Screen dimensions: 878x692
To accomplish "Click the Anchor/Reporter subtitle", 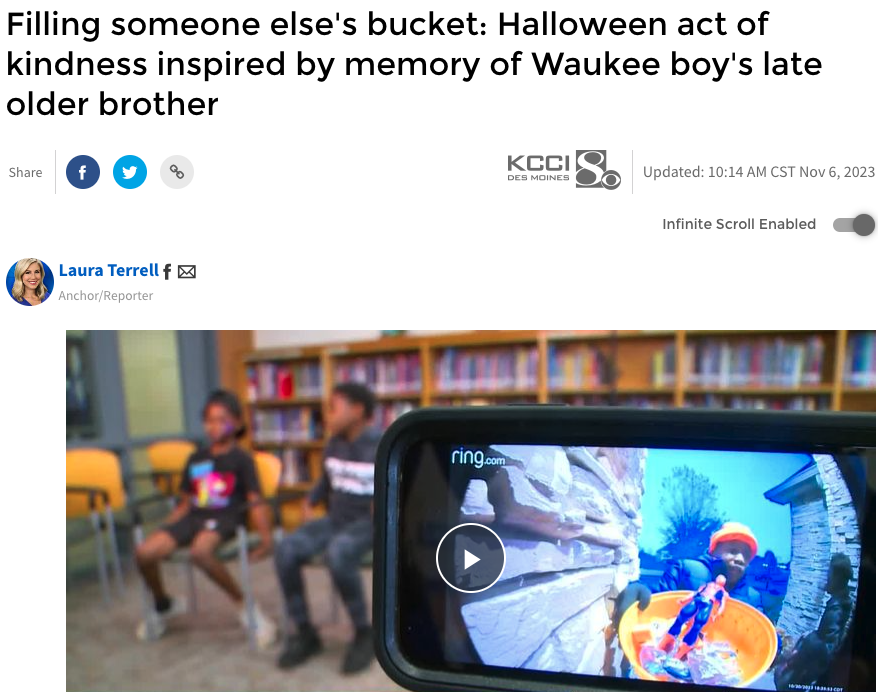I will tap(106, 296).
